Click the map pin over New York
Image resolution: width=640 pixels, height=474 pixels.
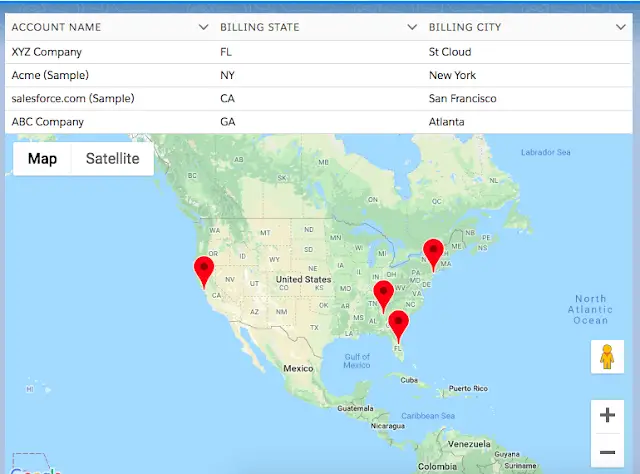point(433,251)
